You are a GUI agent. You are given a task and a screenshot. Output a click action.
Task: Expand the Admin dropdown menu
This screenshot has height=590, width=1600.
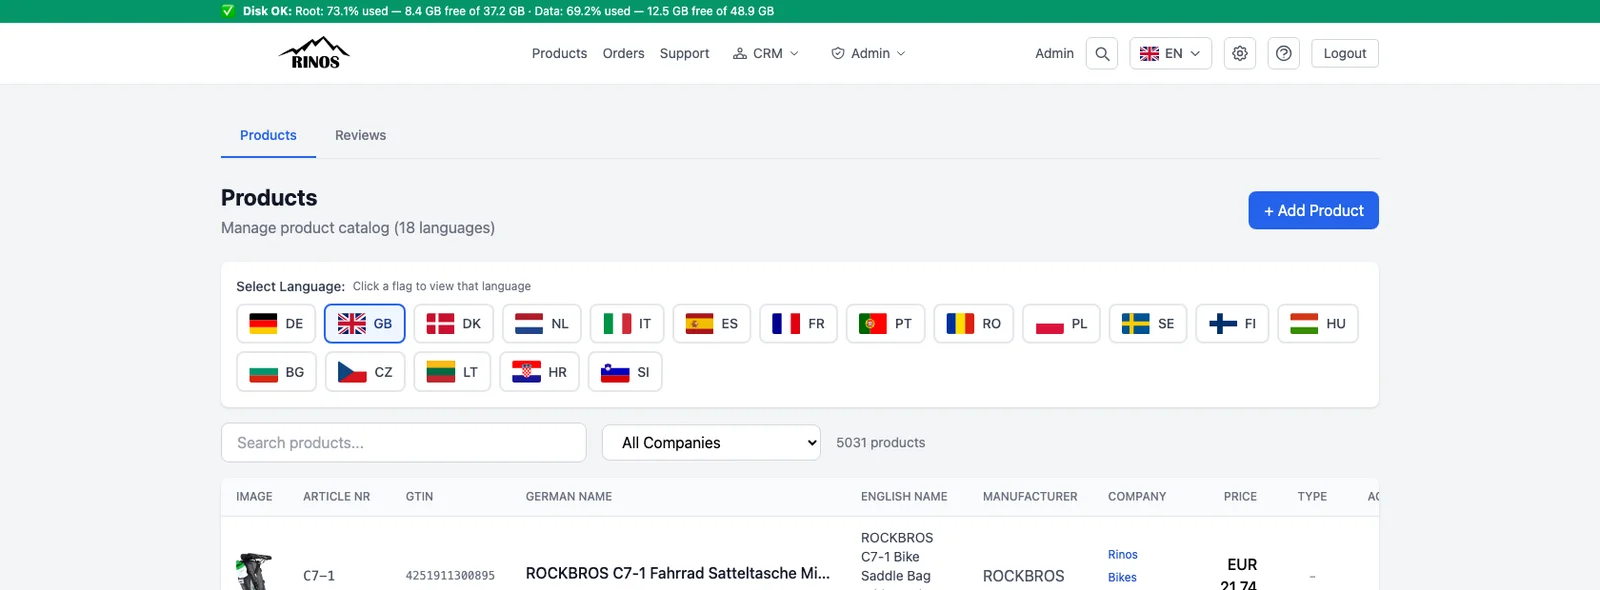click(868, 53)
